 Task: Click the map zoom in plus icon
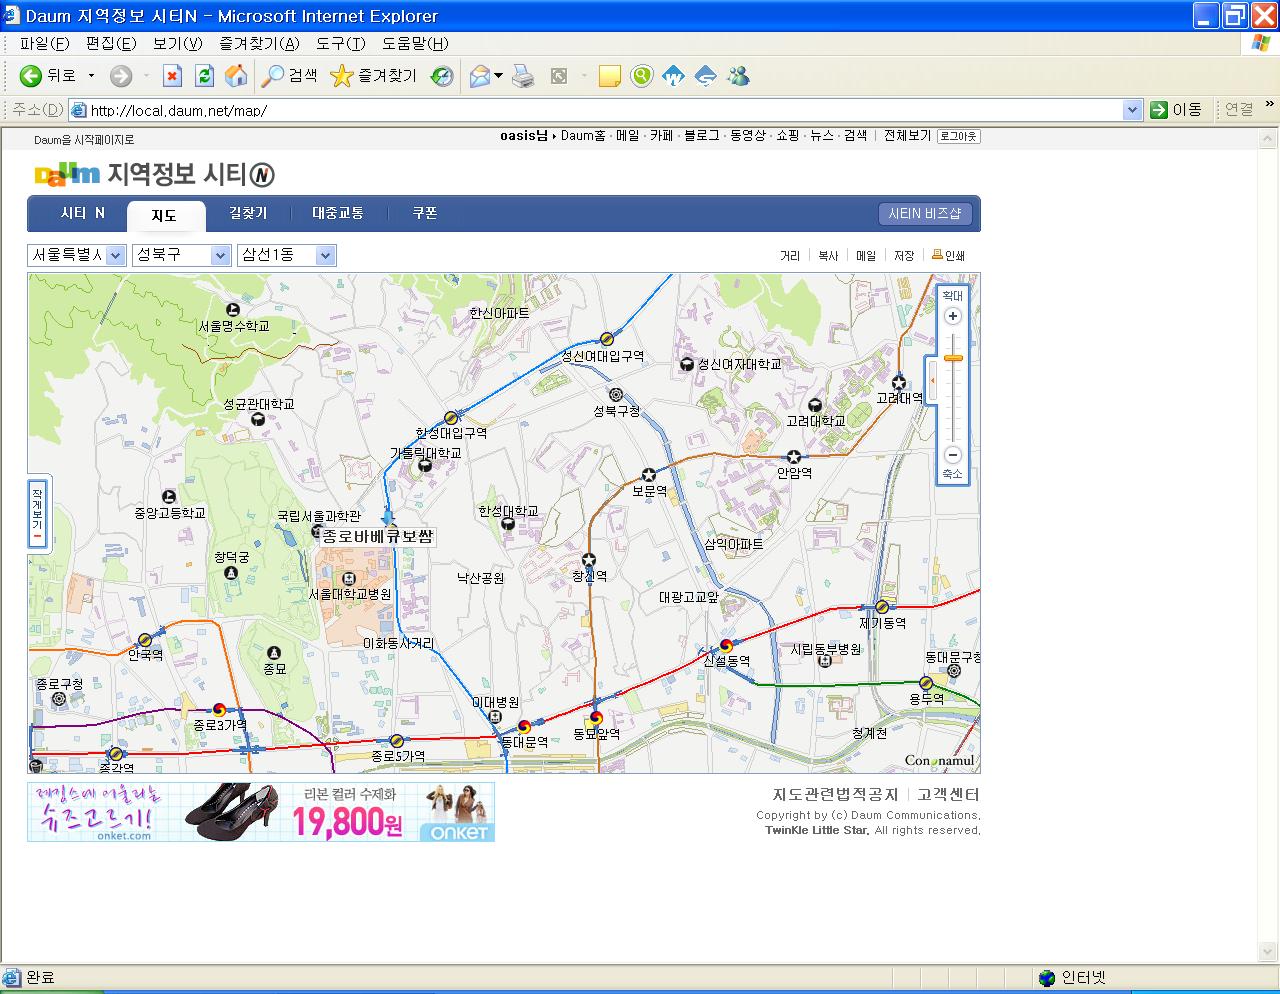pyautogui.click(x=952, y=316)
